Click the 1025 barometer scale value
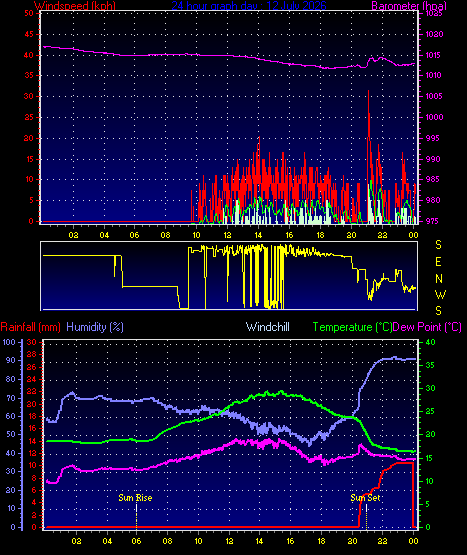This screenshot has width=467, height=555. [434, 13]
